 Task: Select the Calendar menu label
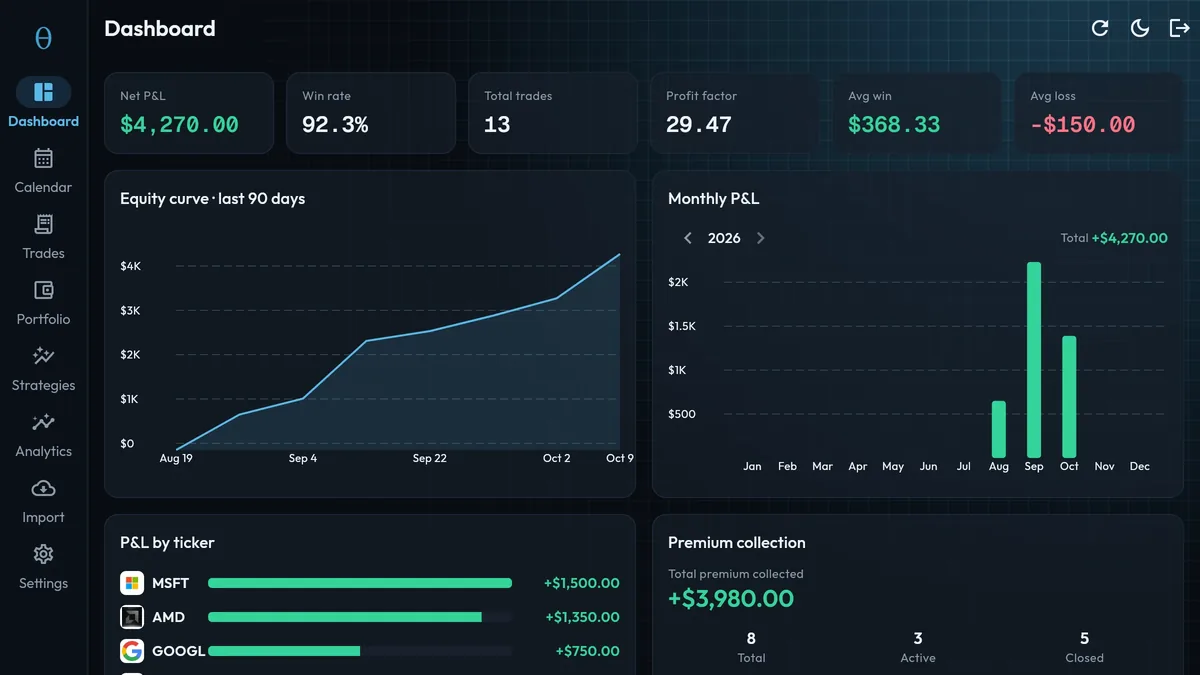coord(43,187)
